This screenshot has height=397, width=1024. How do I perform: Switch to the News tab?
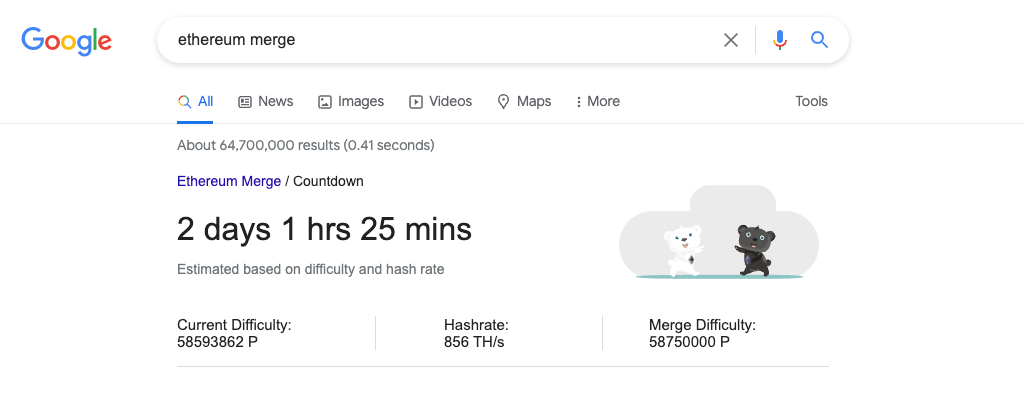(266, 101)
